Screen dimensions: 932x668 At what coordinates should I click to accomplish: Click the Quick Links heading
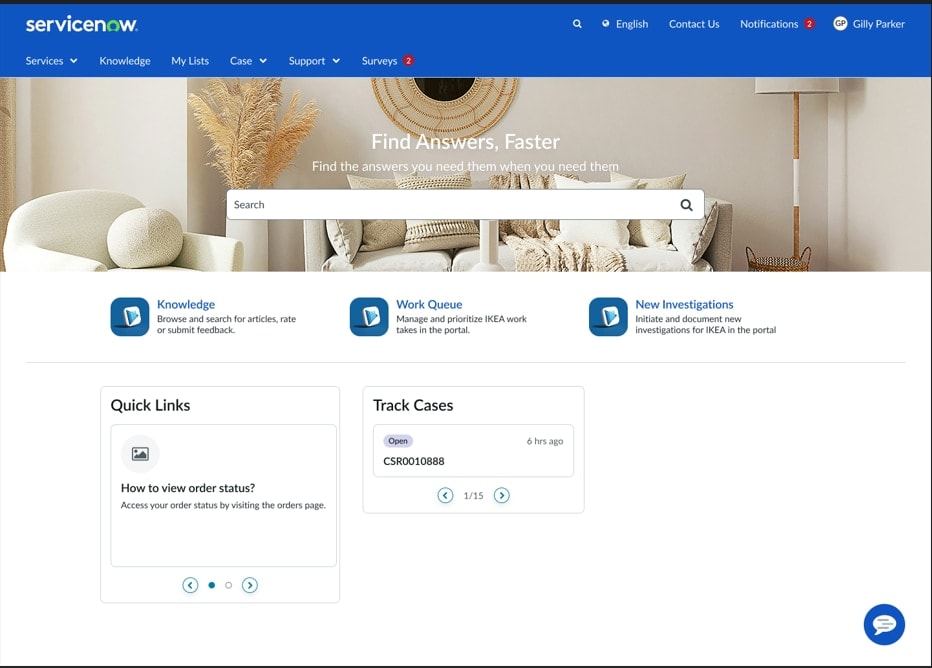(150, 405)
